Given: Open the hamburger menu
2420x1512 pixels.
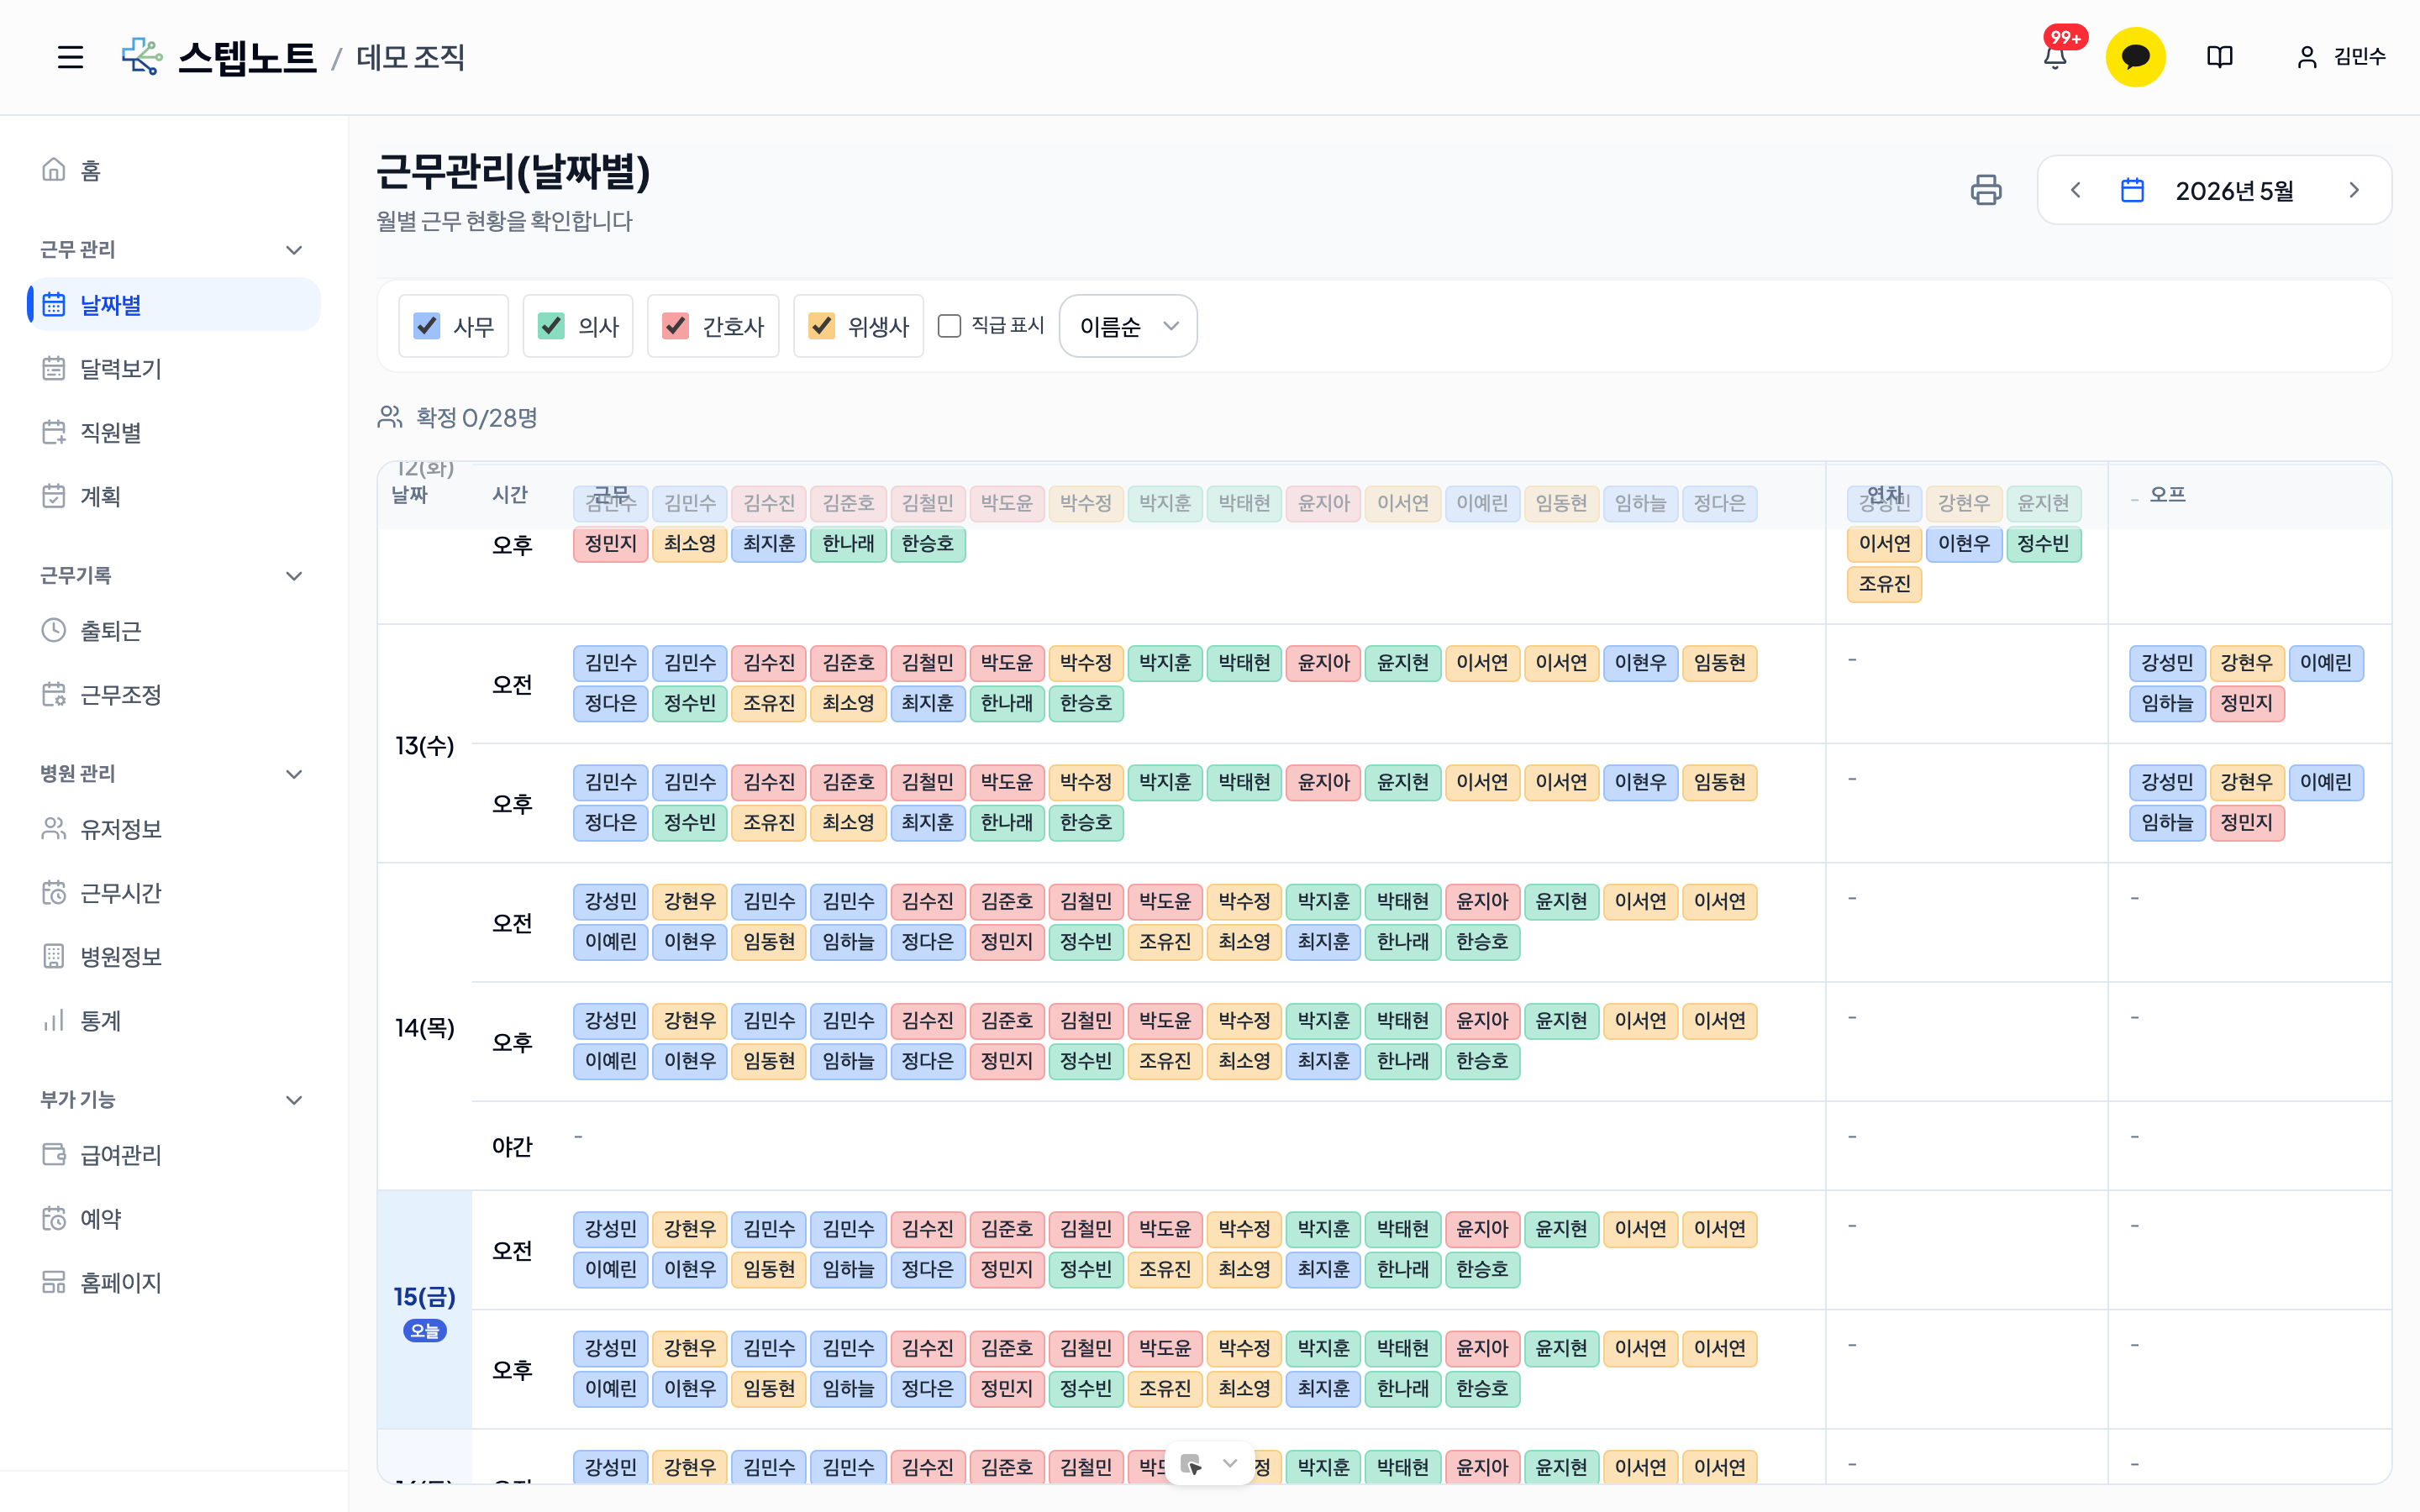Looking at the screenshot, I should coord(70,57).
